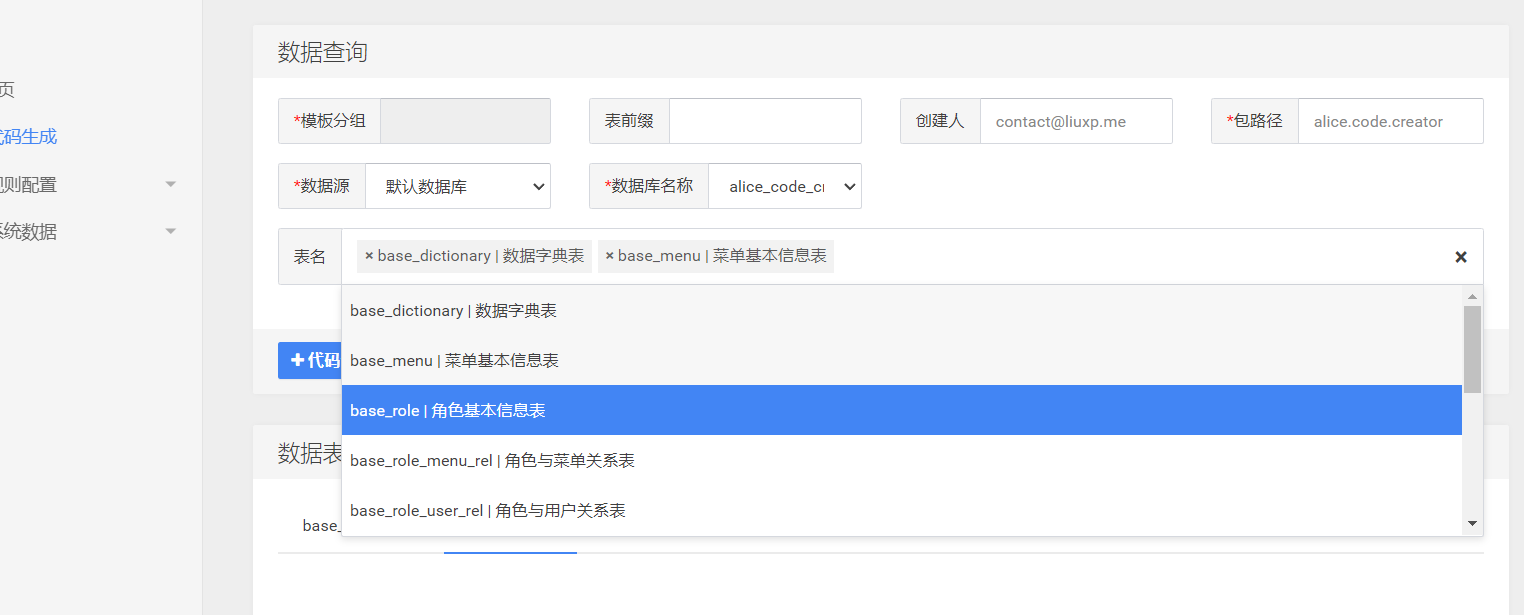Click the 包路径 input field
The image size is (1524, 615).
coord(1391,121)
